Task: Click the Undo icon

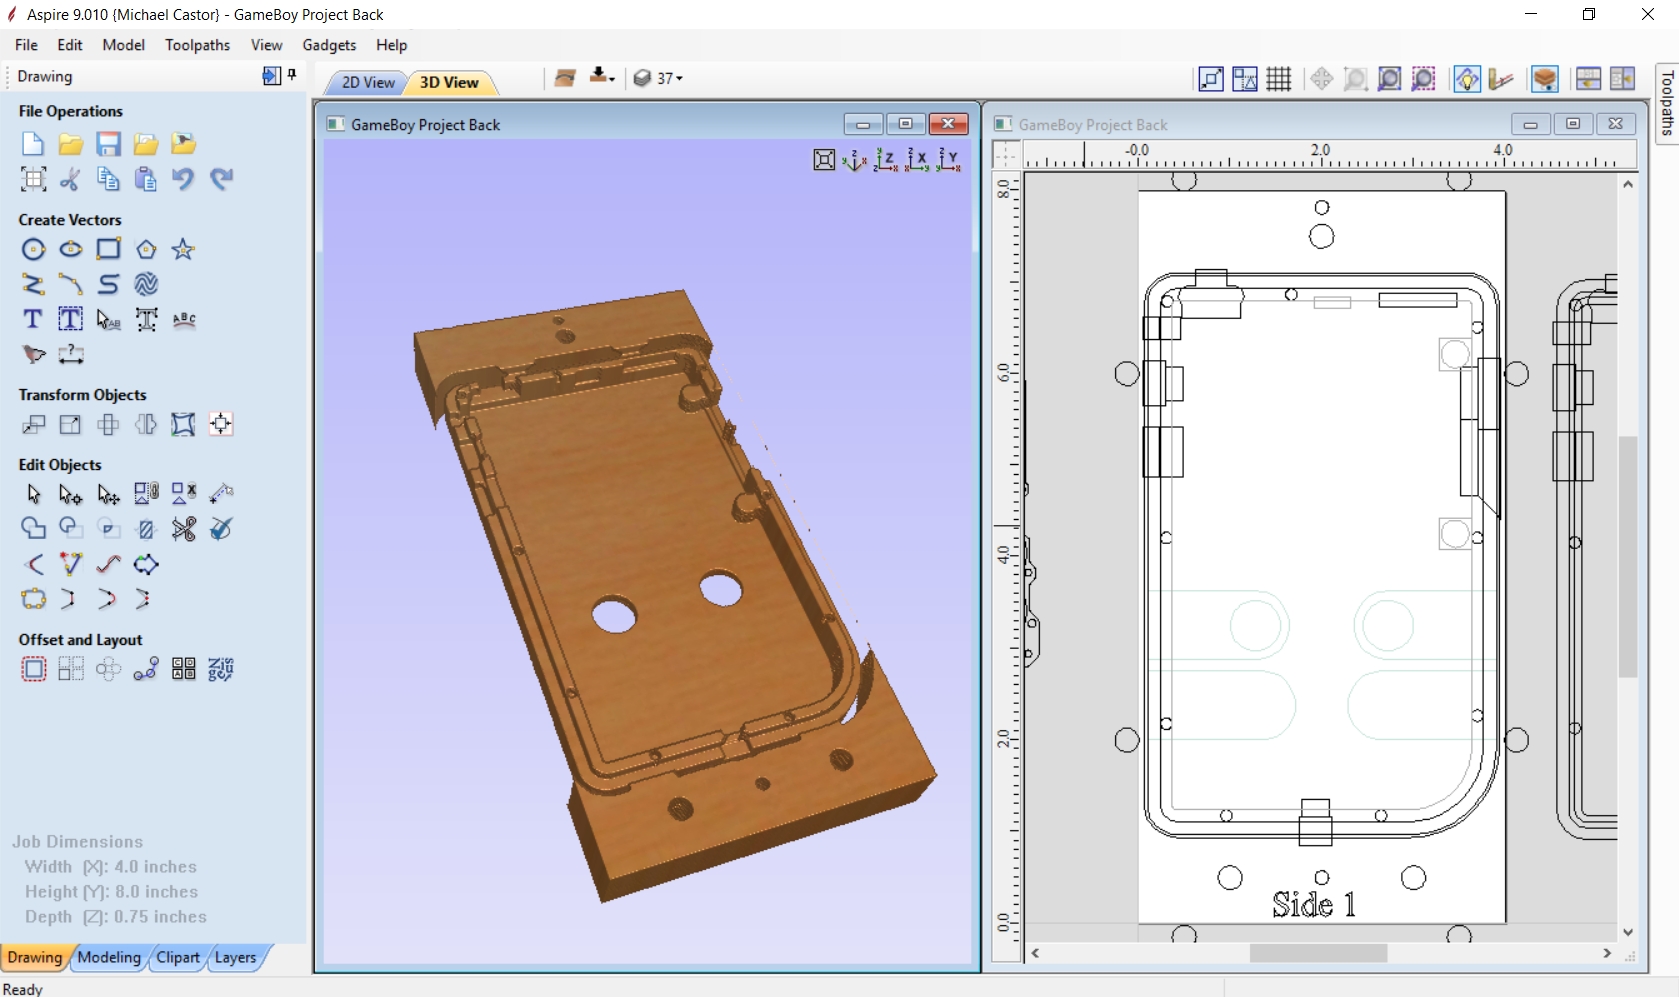Action: point(183,179)
